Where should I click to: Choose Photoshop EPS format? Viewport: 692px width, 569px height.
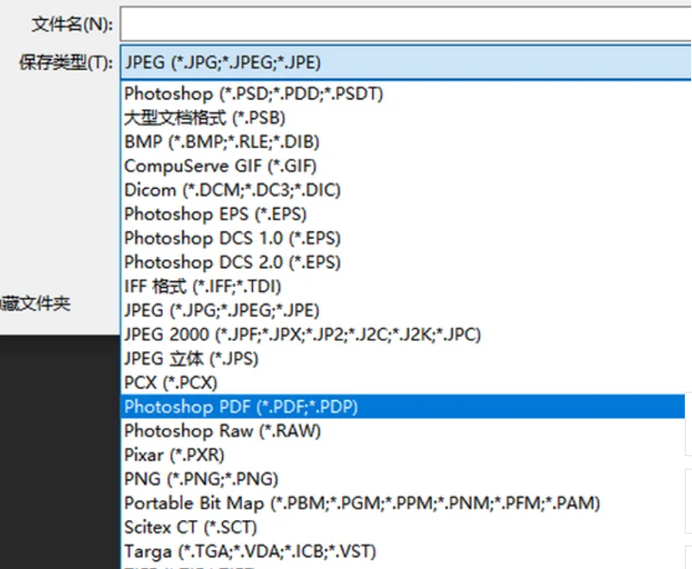pyautogui.click(x=215, y=214)
